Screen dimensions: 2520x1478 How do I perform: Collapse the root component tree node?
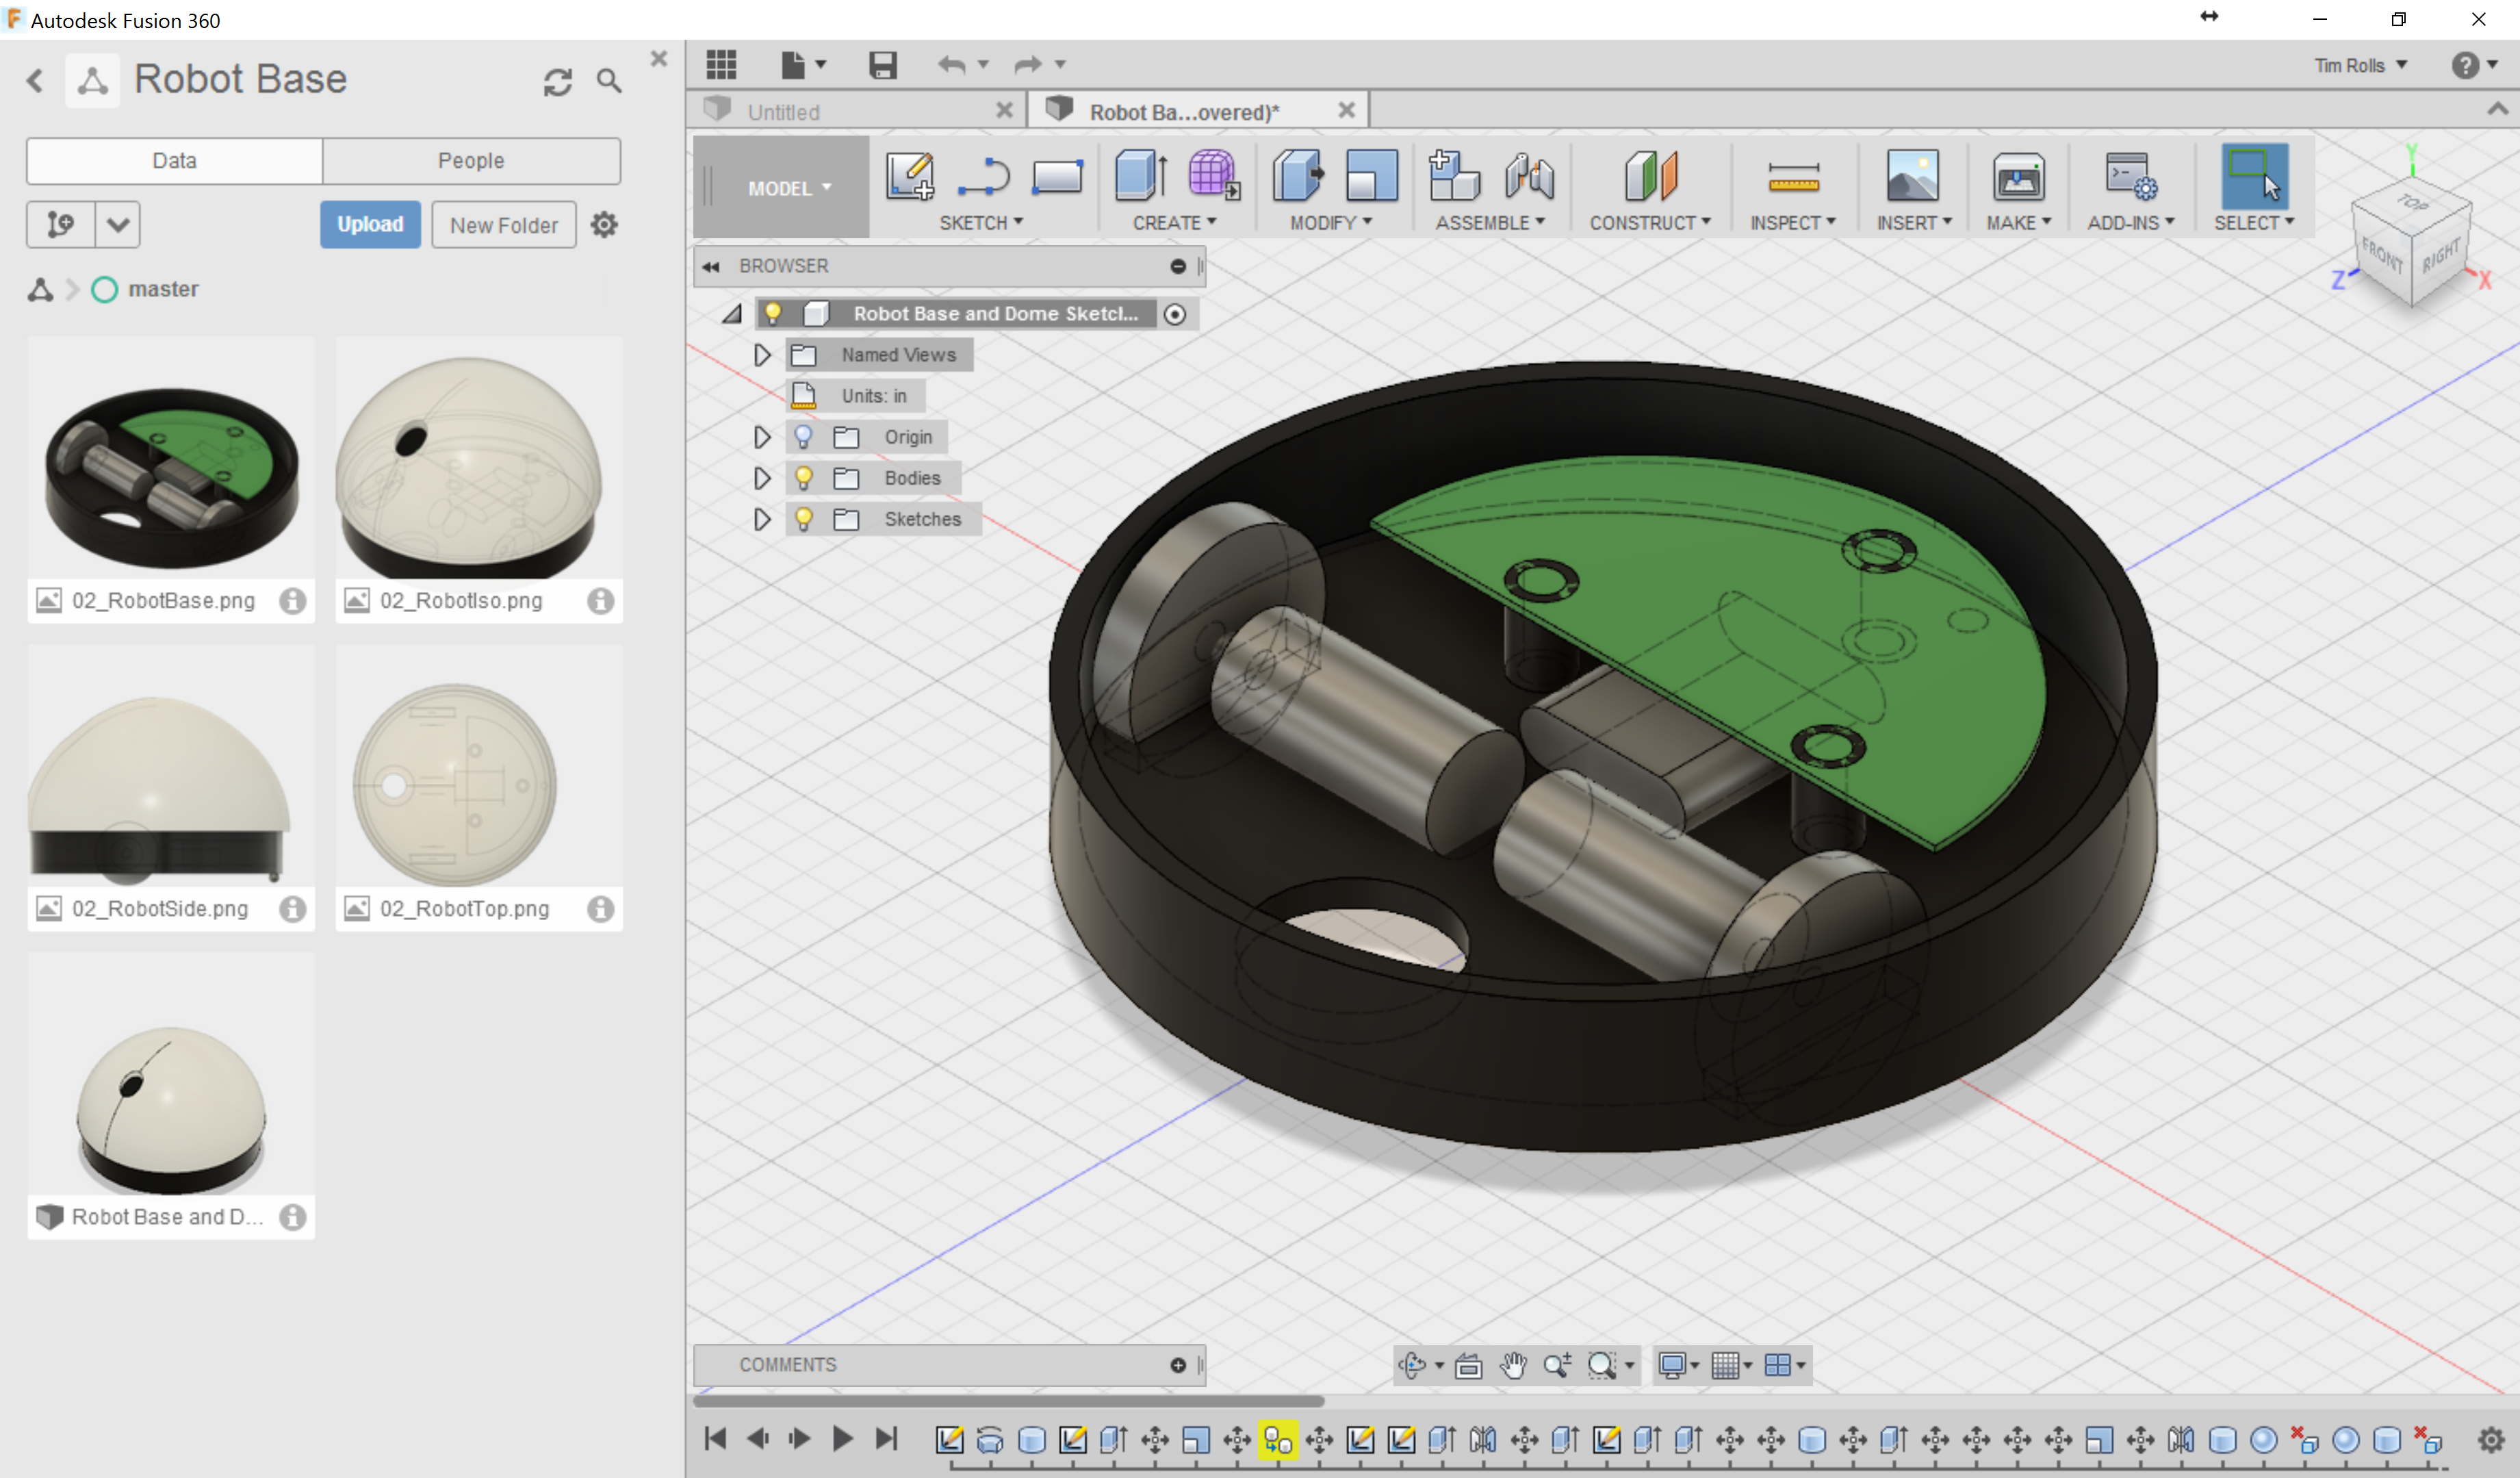pos(732,314)
